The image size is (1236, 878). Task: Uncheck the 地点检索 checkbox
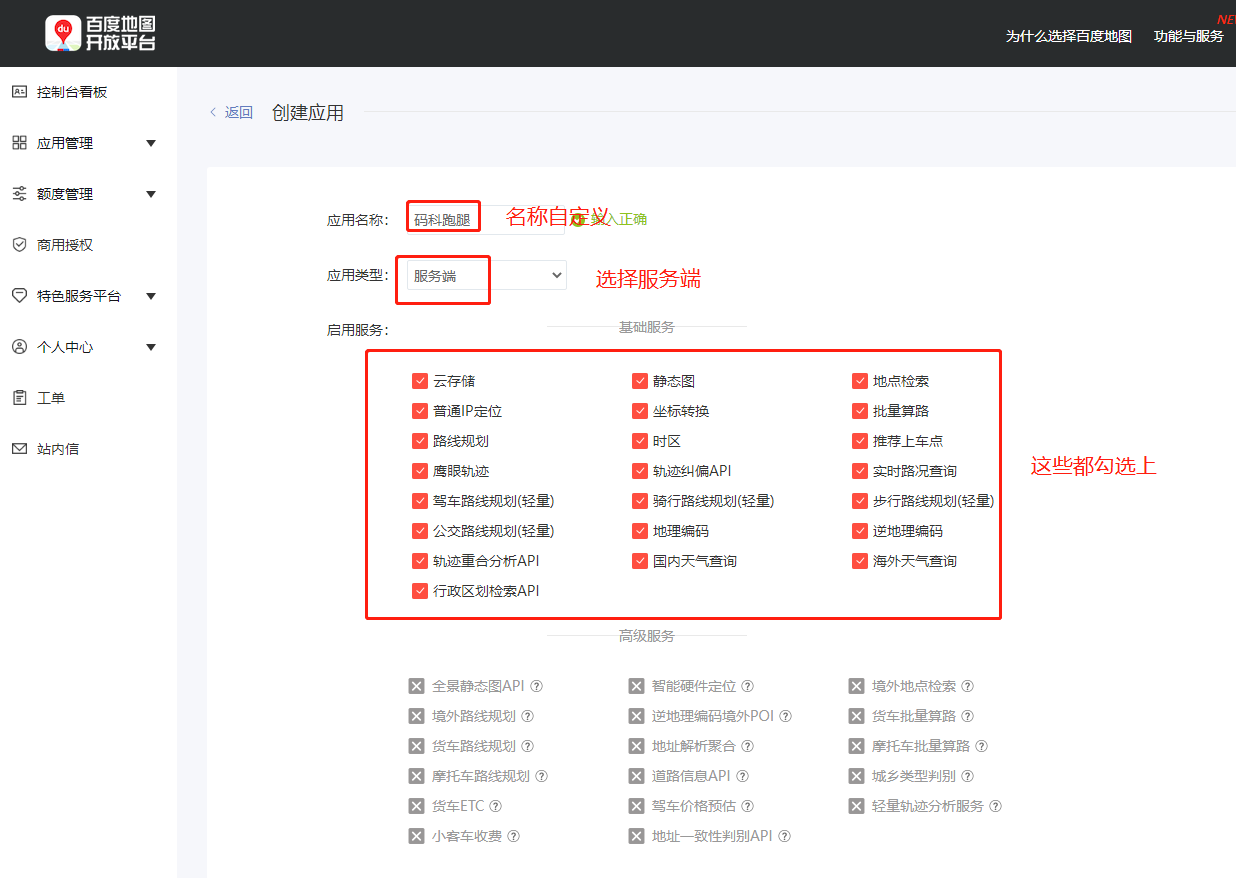coord(860,381)
